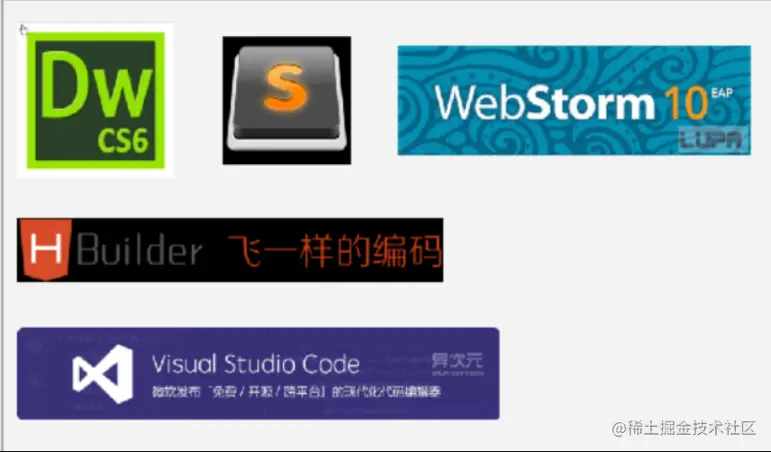Image resolution: width=771 pixels, height=452 pixels.
Task: Click the "飞一样的编码" slogan text
Action: [x=334, y=251]
